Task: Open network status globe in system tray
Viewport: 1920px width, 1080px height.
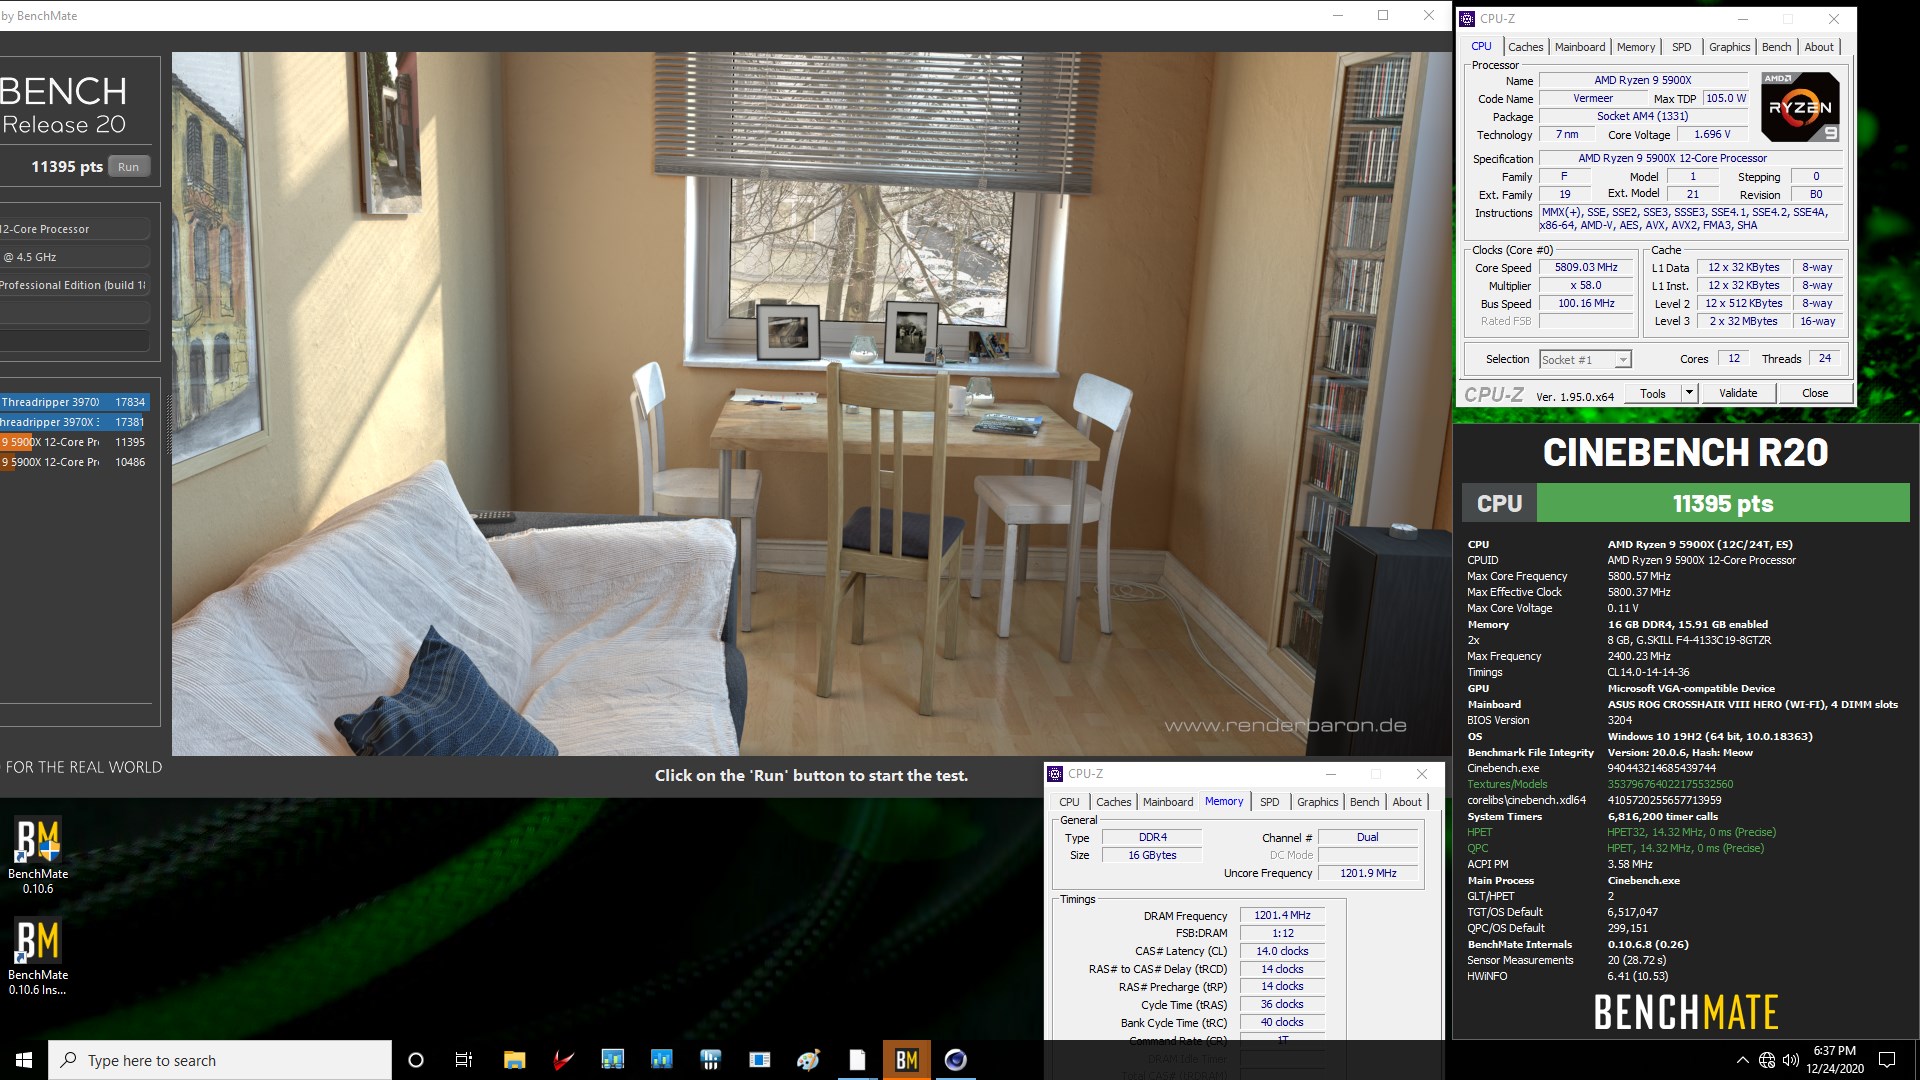Action: tap(1767, 1060)
